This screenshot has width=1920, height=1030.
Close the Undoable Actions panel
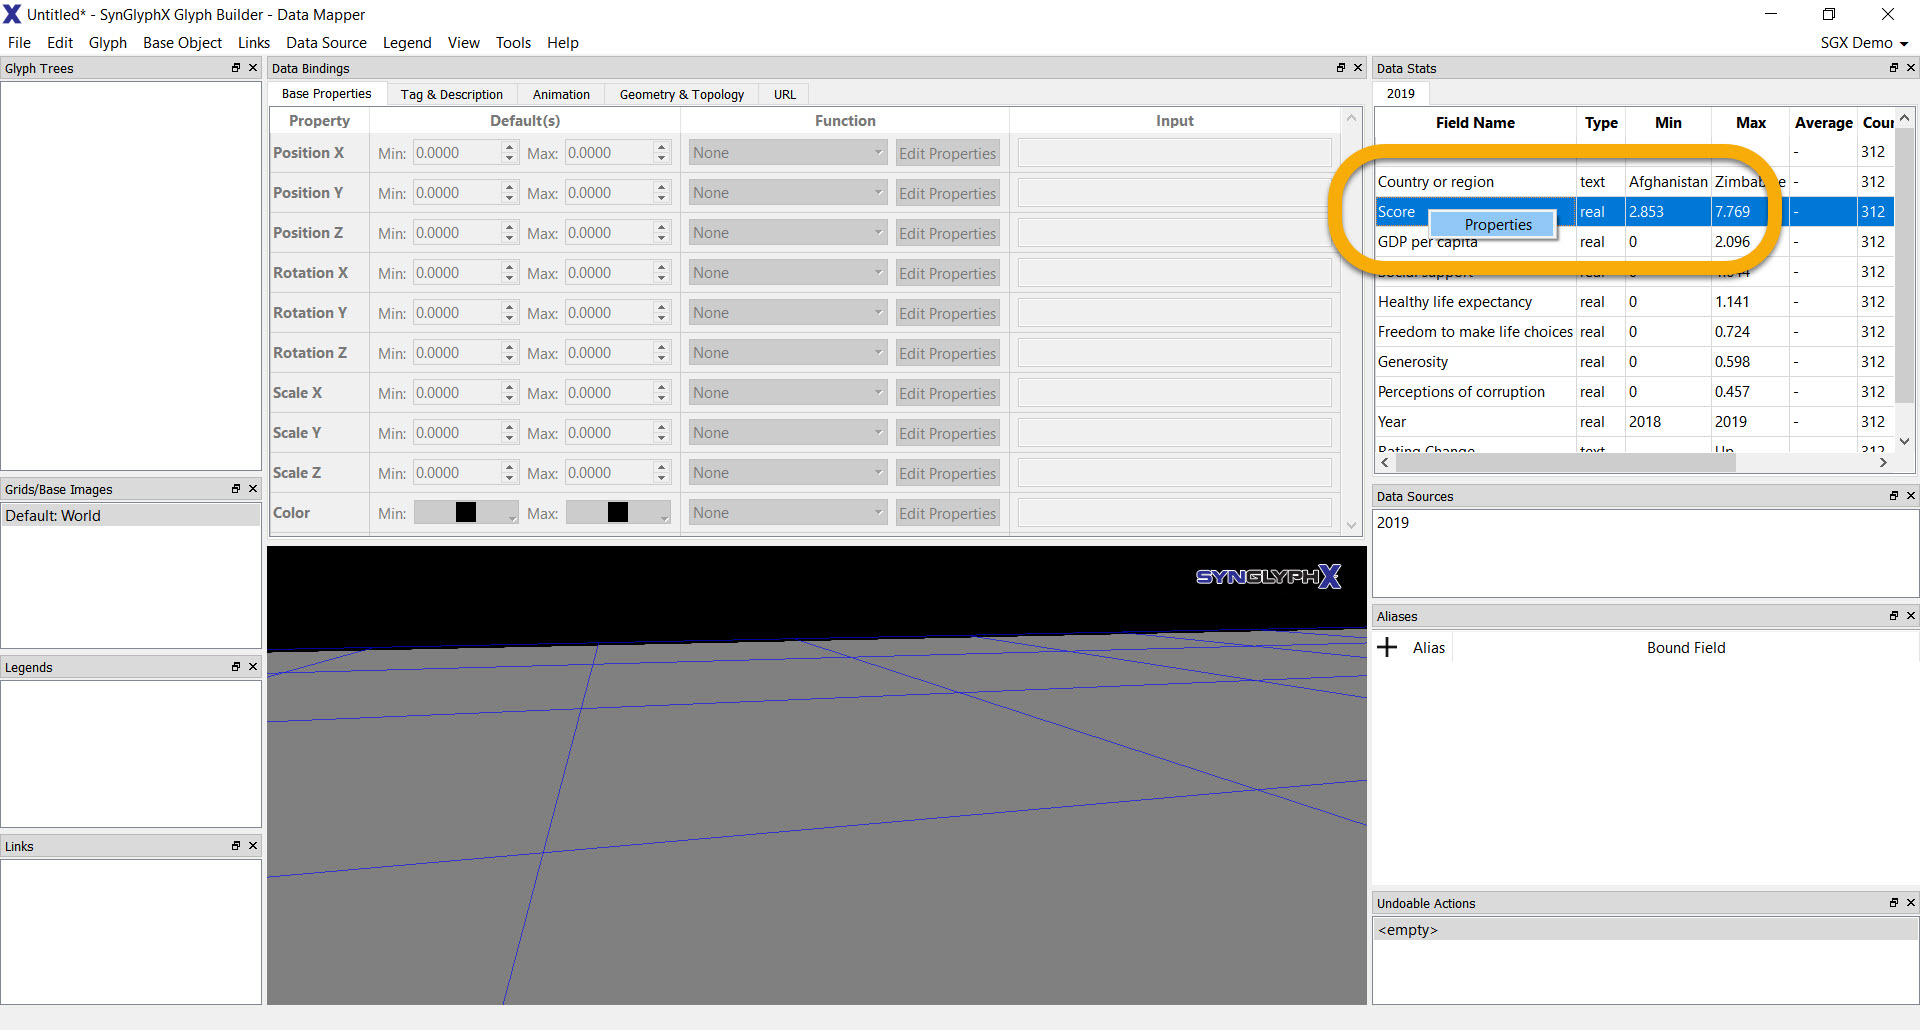point(1911,903)
